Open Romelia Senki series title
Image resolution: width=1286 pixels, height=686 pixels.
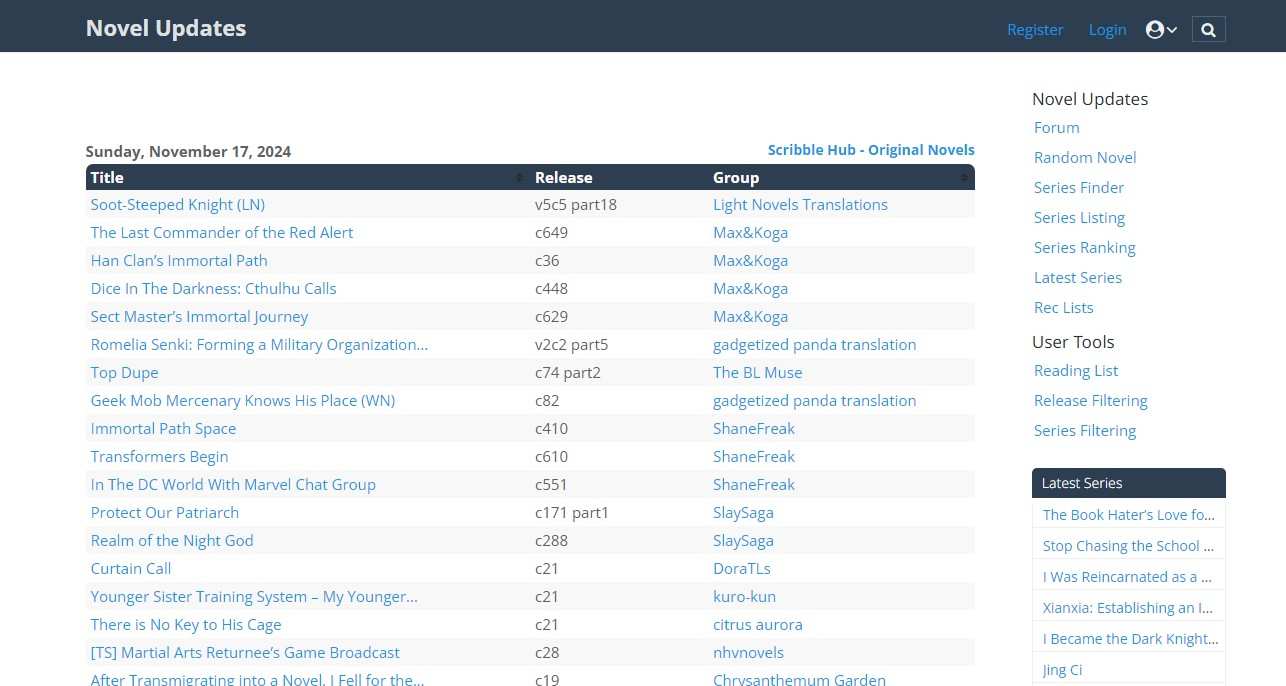[x=259, y=345]
